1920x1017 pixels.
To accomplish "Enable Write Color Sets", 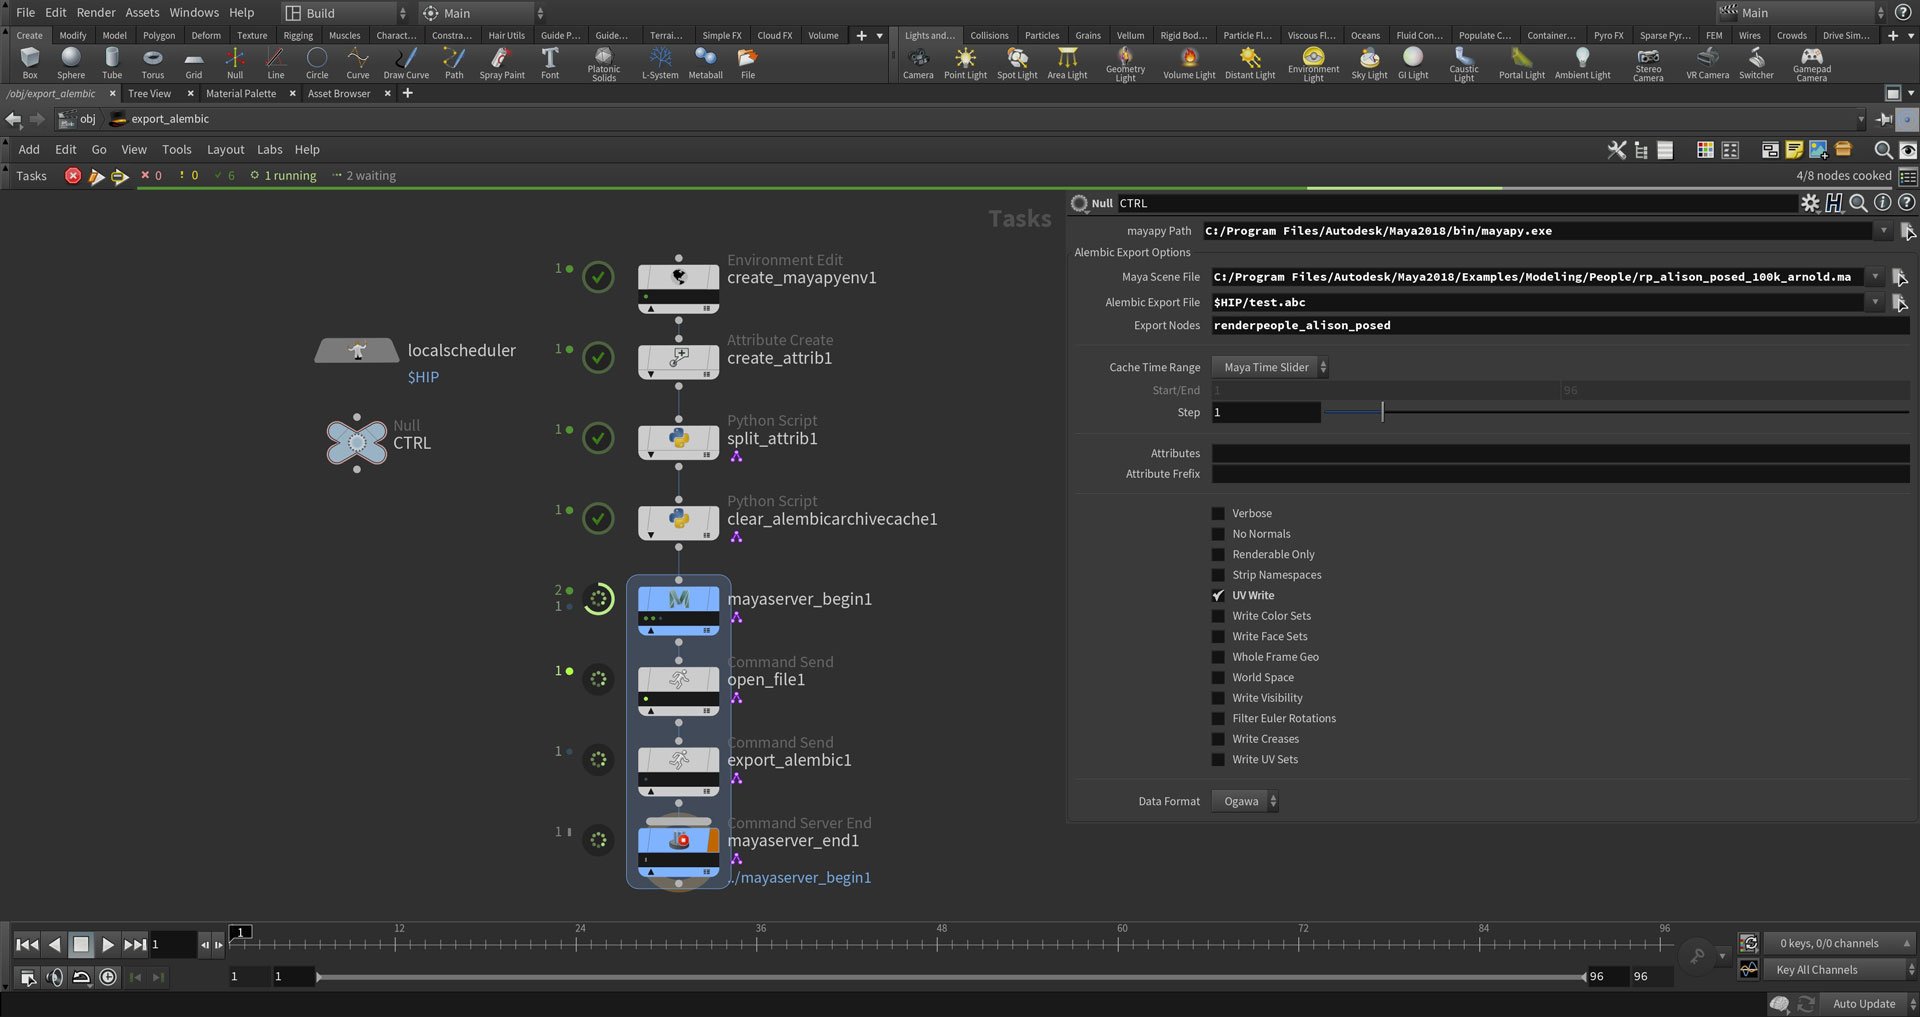I will 1218,616.
